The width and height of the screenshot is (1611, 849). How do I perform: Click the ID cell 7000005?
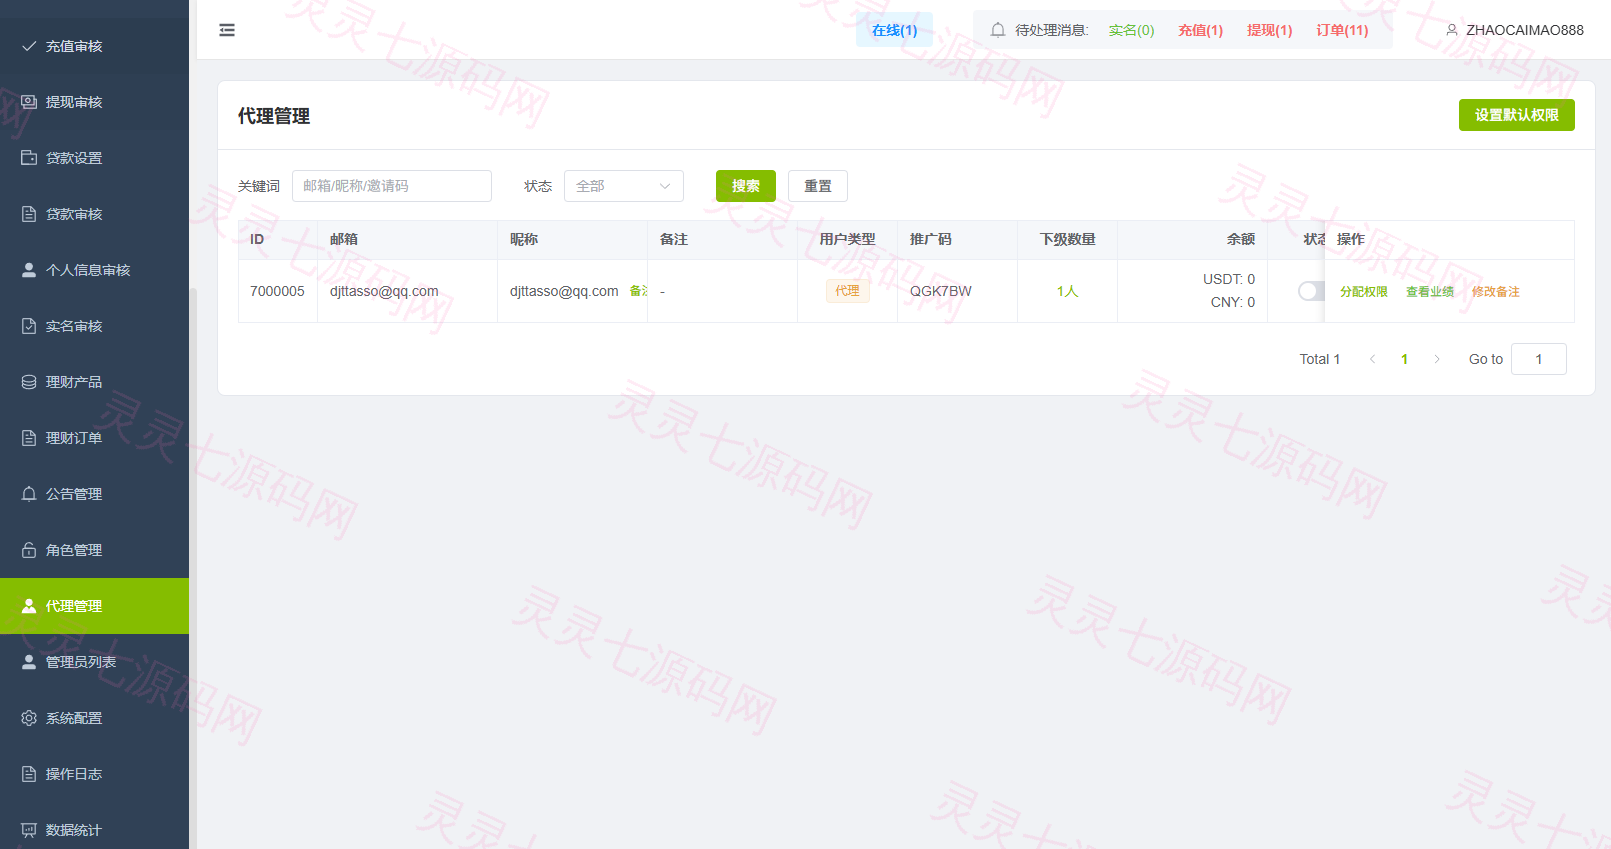click(x=277, y=291)
